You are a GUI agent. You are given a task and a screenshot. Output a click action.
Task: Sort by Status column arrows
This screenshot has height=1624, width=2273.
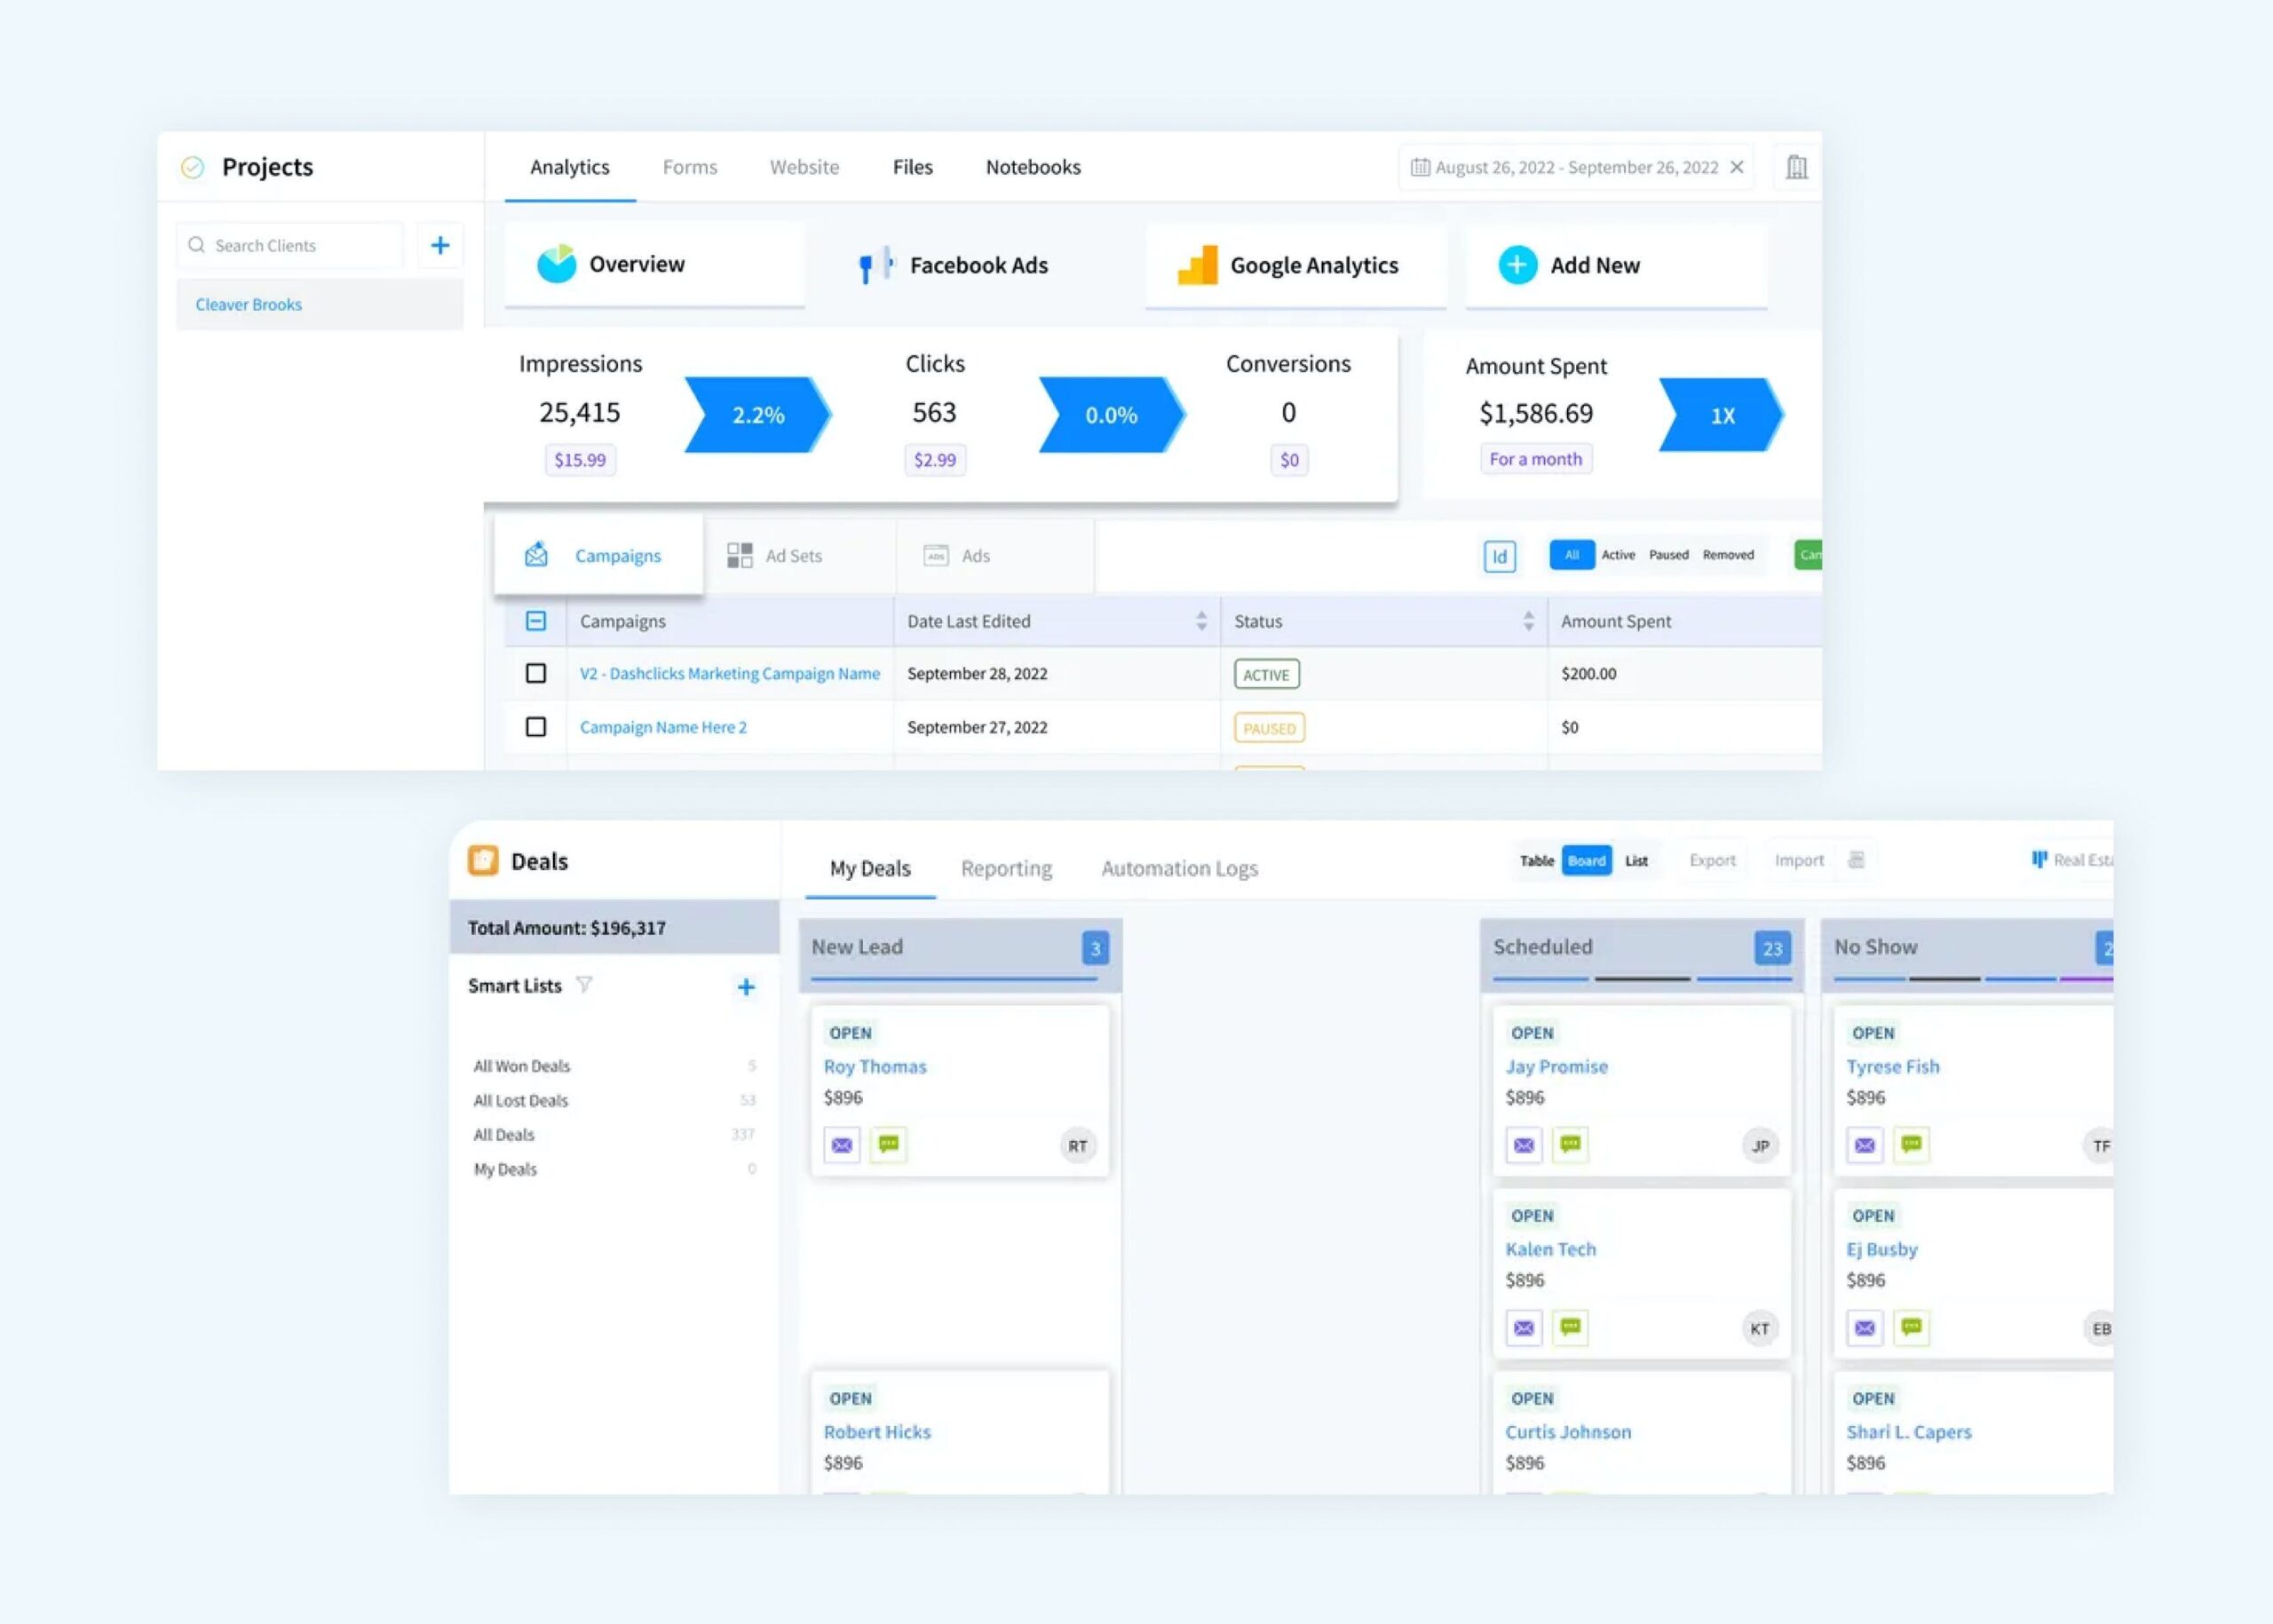click(1528, 621)
